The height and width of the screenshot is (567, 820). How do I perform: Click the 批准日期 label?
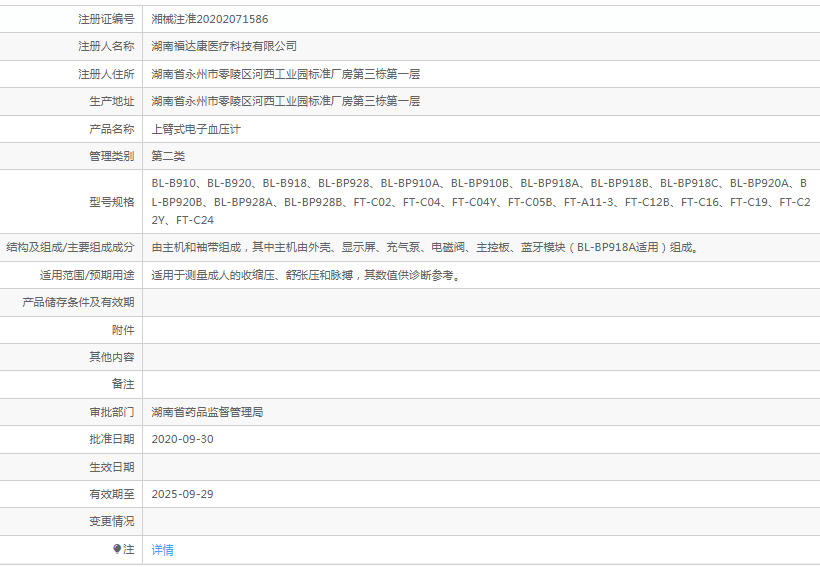[112, 439]
